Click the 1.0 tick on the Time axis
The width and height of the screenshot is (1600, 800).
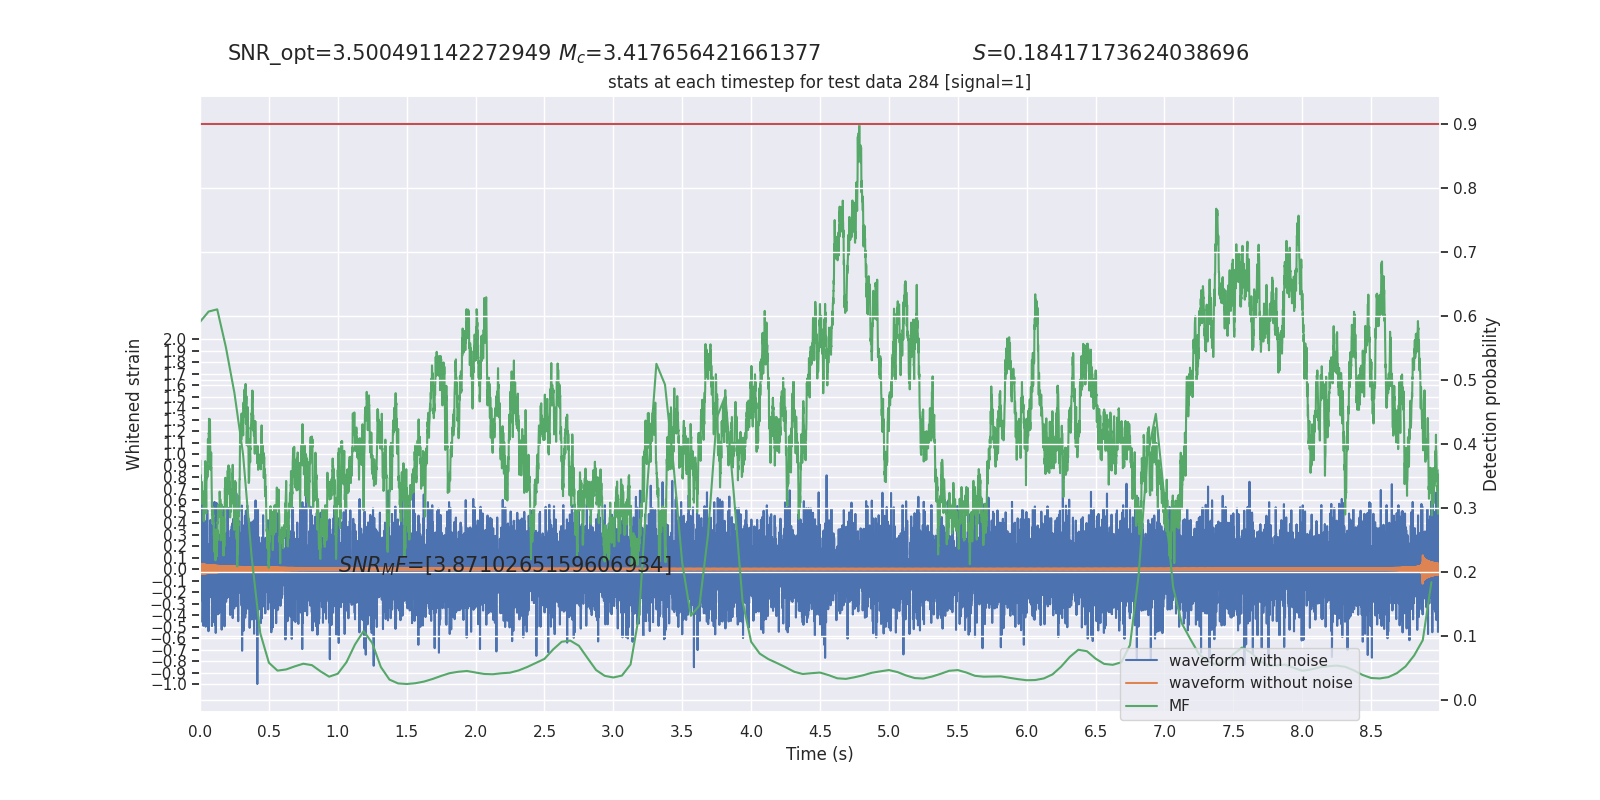(338, 732)
